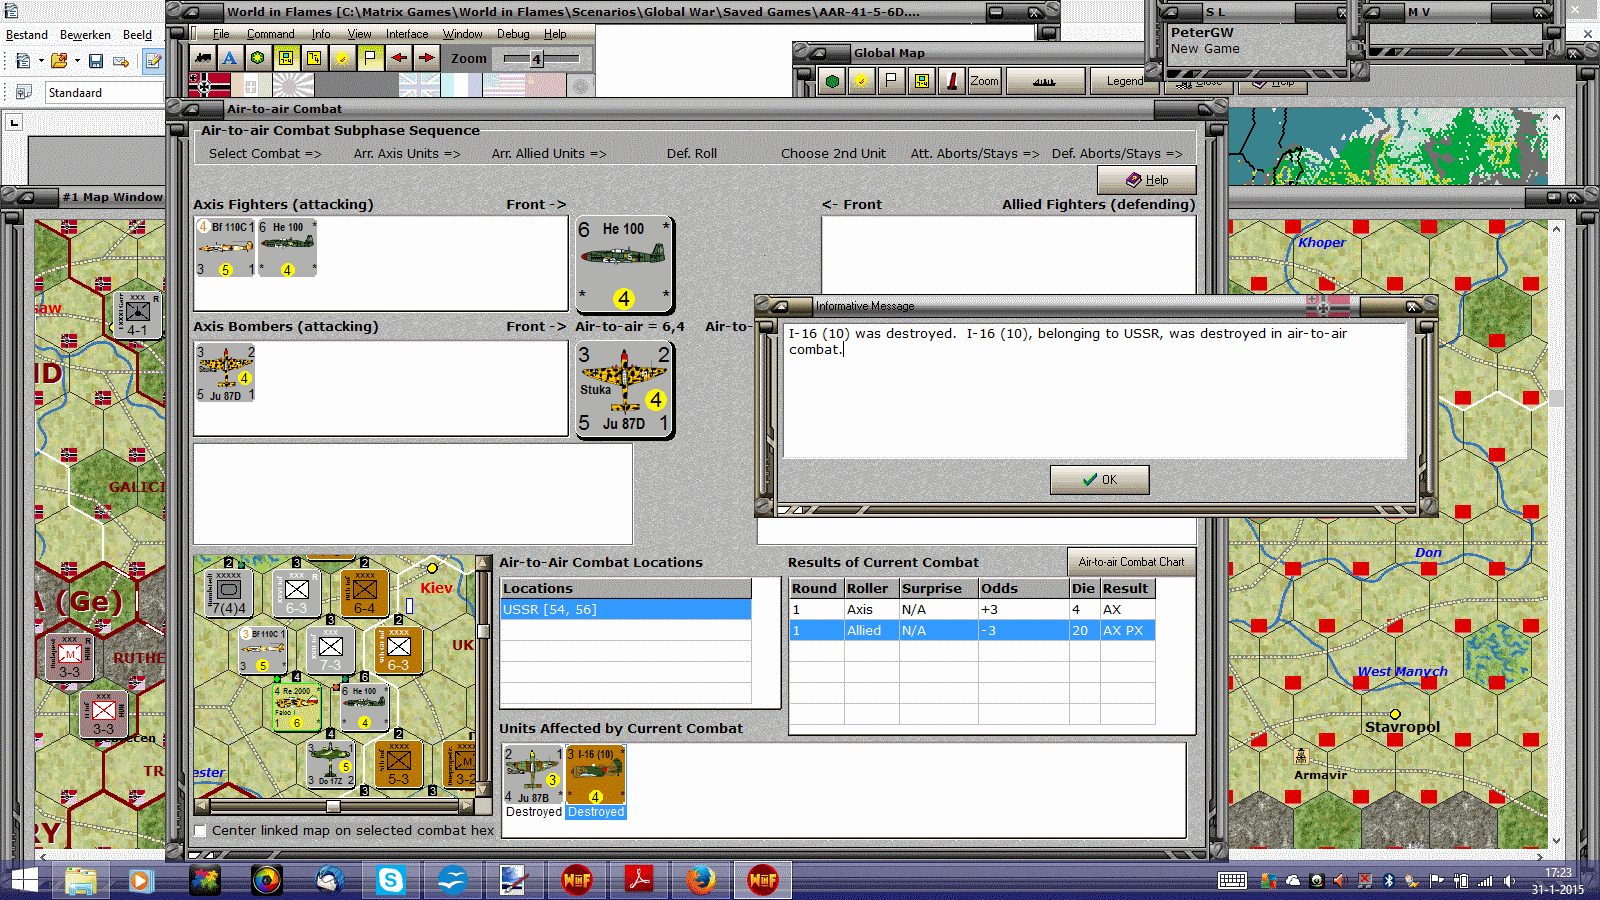Open Windows Start button
The width and height of the screenshot is (1600, 900).
[x=23, y=880]
